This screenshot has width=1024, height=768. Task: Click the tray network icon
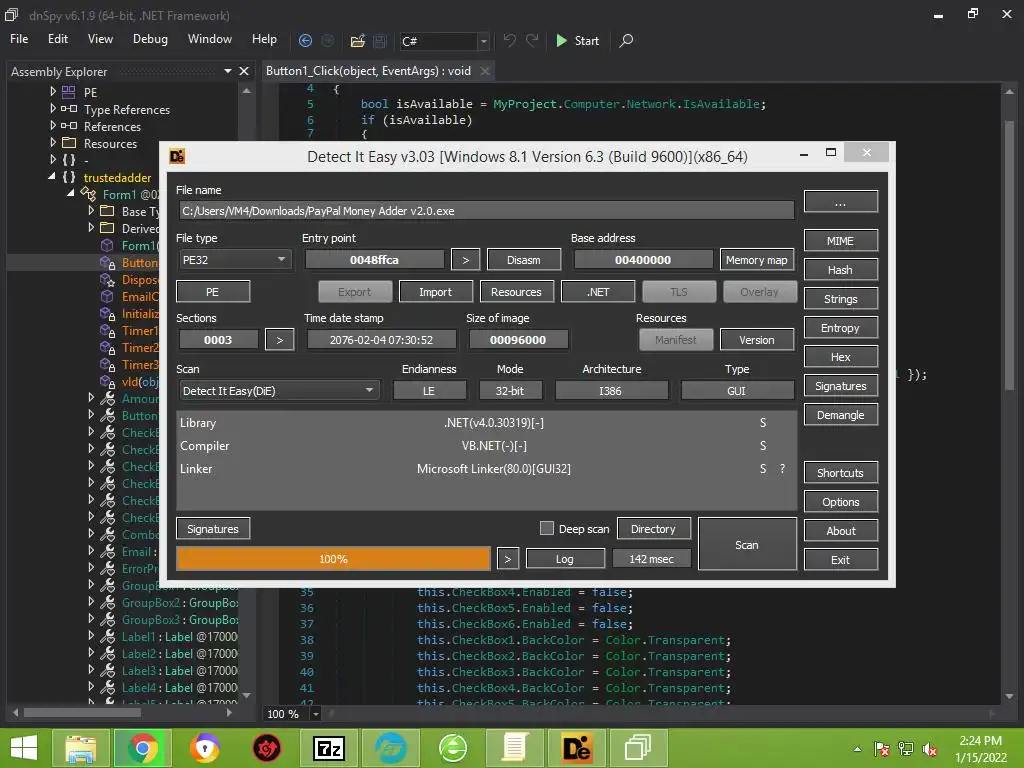906,749
